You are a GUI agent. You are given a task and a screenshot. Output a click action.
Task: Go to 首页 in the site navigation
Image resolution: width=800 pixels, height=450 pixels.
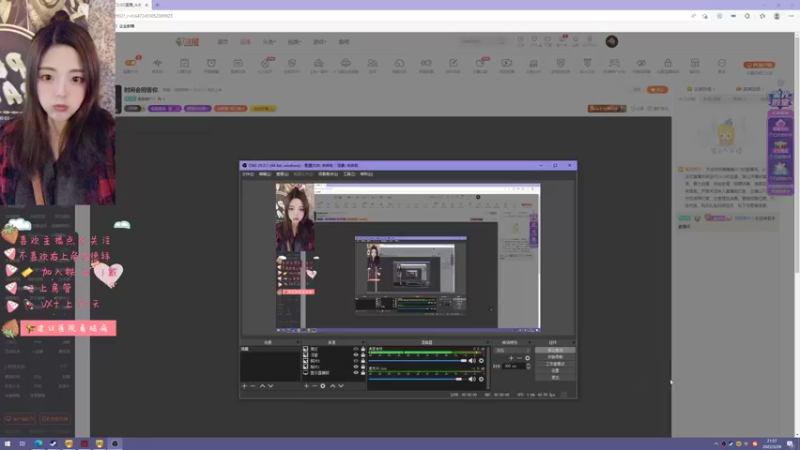point(223,42)
